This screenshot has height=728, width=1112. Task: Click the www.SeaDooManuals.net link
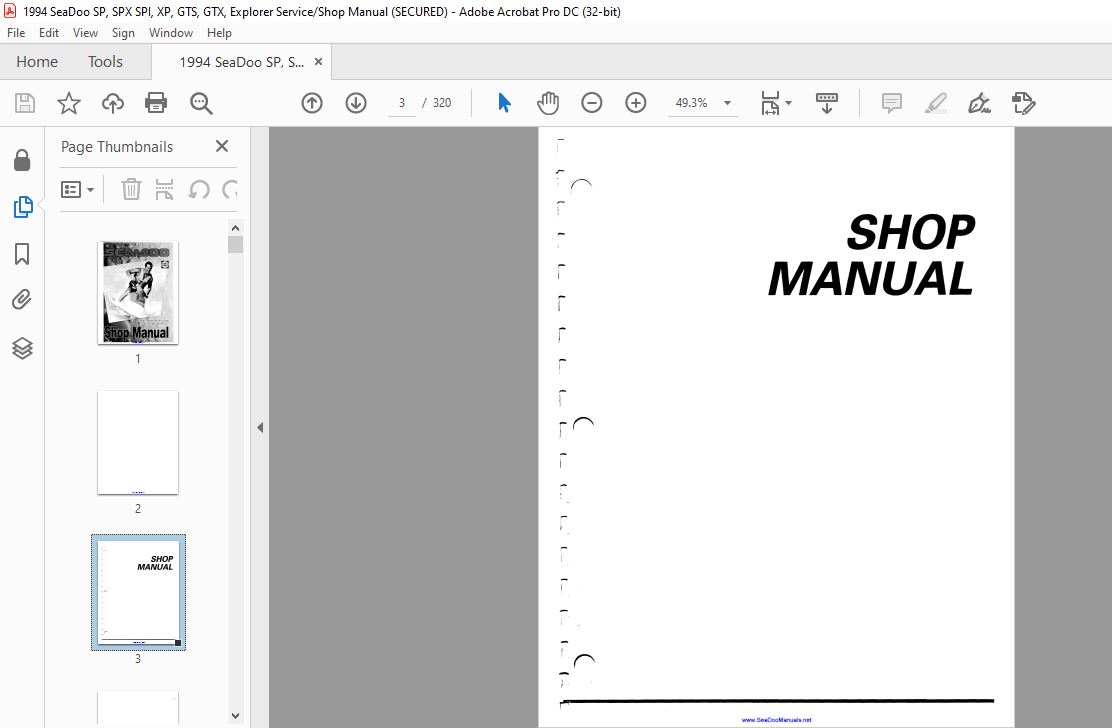tap(777, 719)
